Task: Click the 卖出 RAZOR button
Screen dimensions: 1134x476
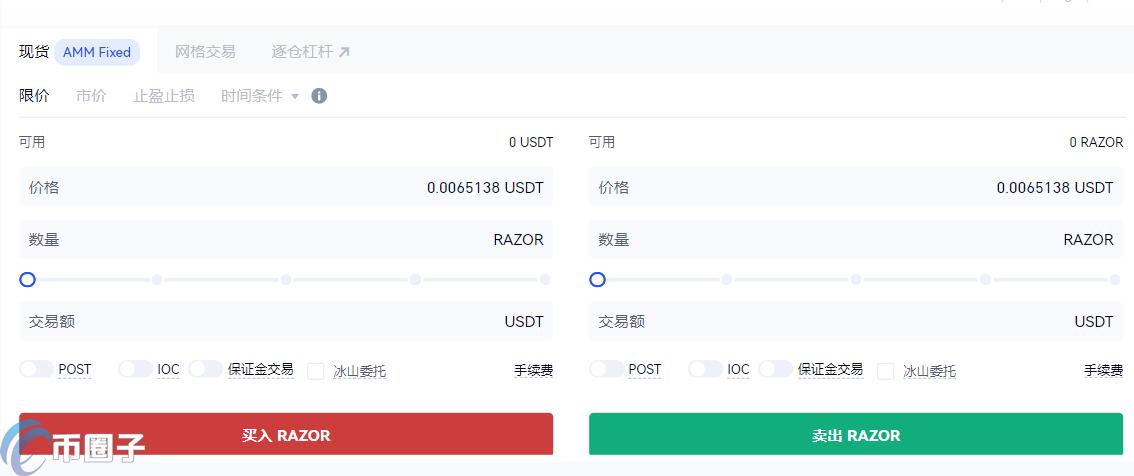Action: click(x=856, y=435)
